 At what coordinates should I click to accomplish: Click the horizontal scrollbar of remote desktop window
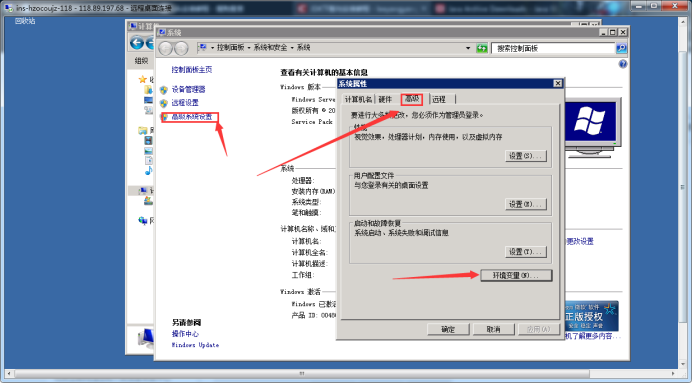pyautogui.click(x=302, y=373)
